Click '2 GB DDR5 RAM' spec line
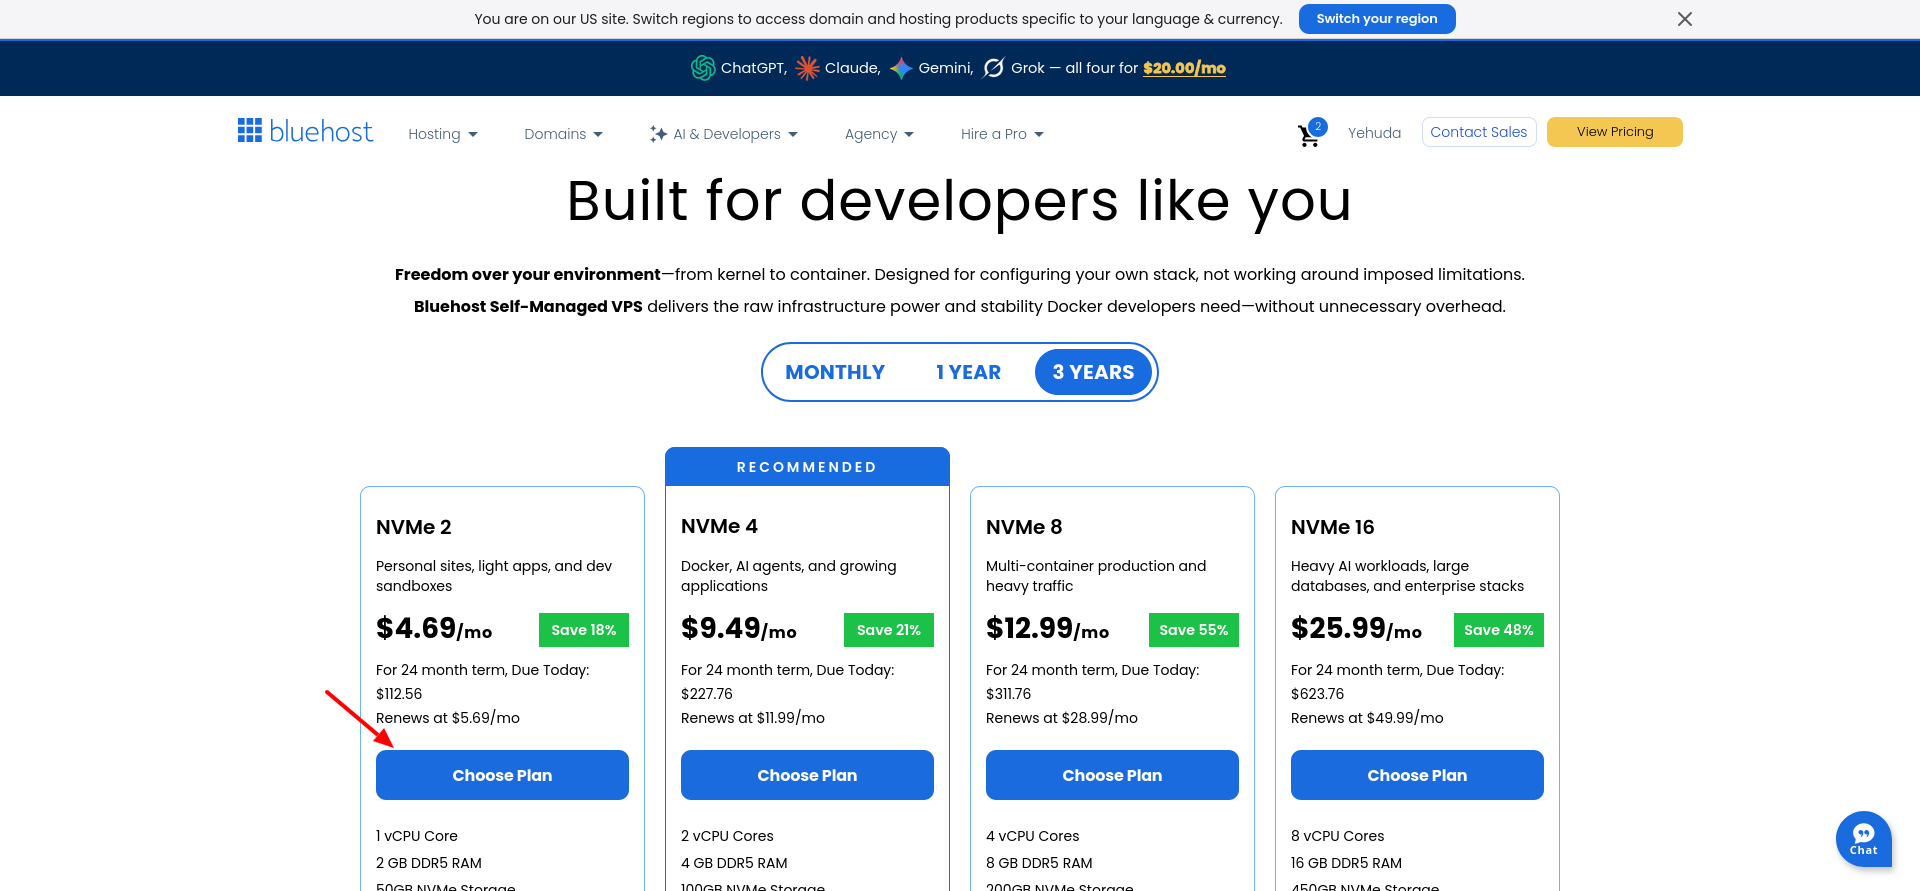1920x891 pixels. [x=429, y=863]
